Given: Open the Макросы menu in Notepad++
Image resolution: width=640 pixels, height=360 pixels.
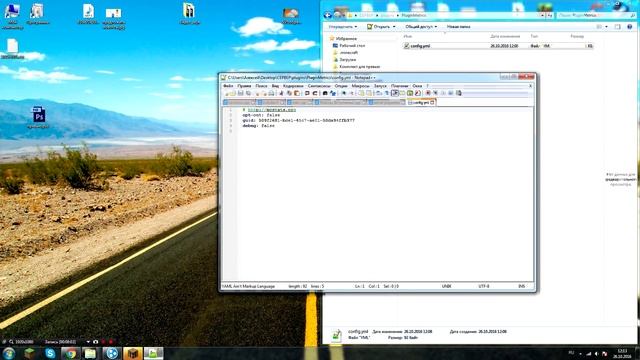Looking at the screenshot, I should pyautogui.click(x=360, y=86).
